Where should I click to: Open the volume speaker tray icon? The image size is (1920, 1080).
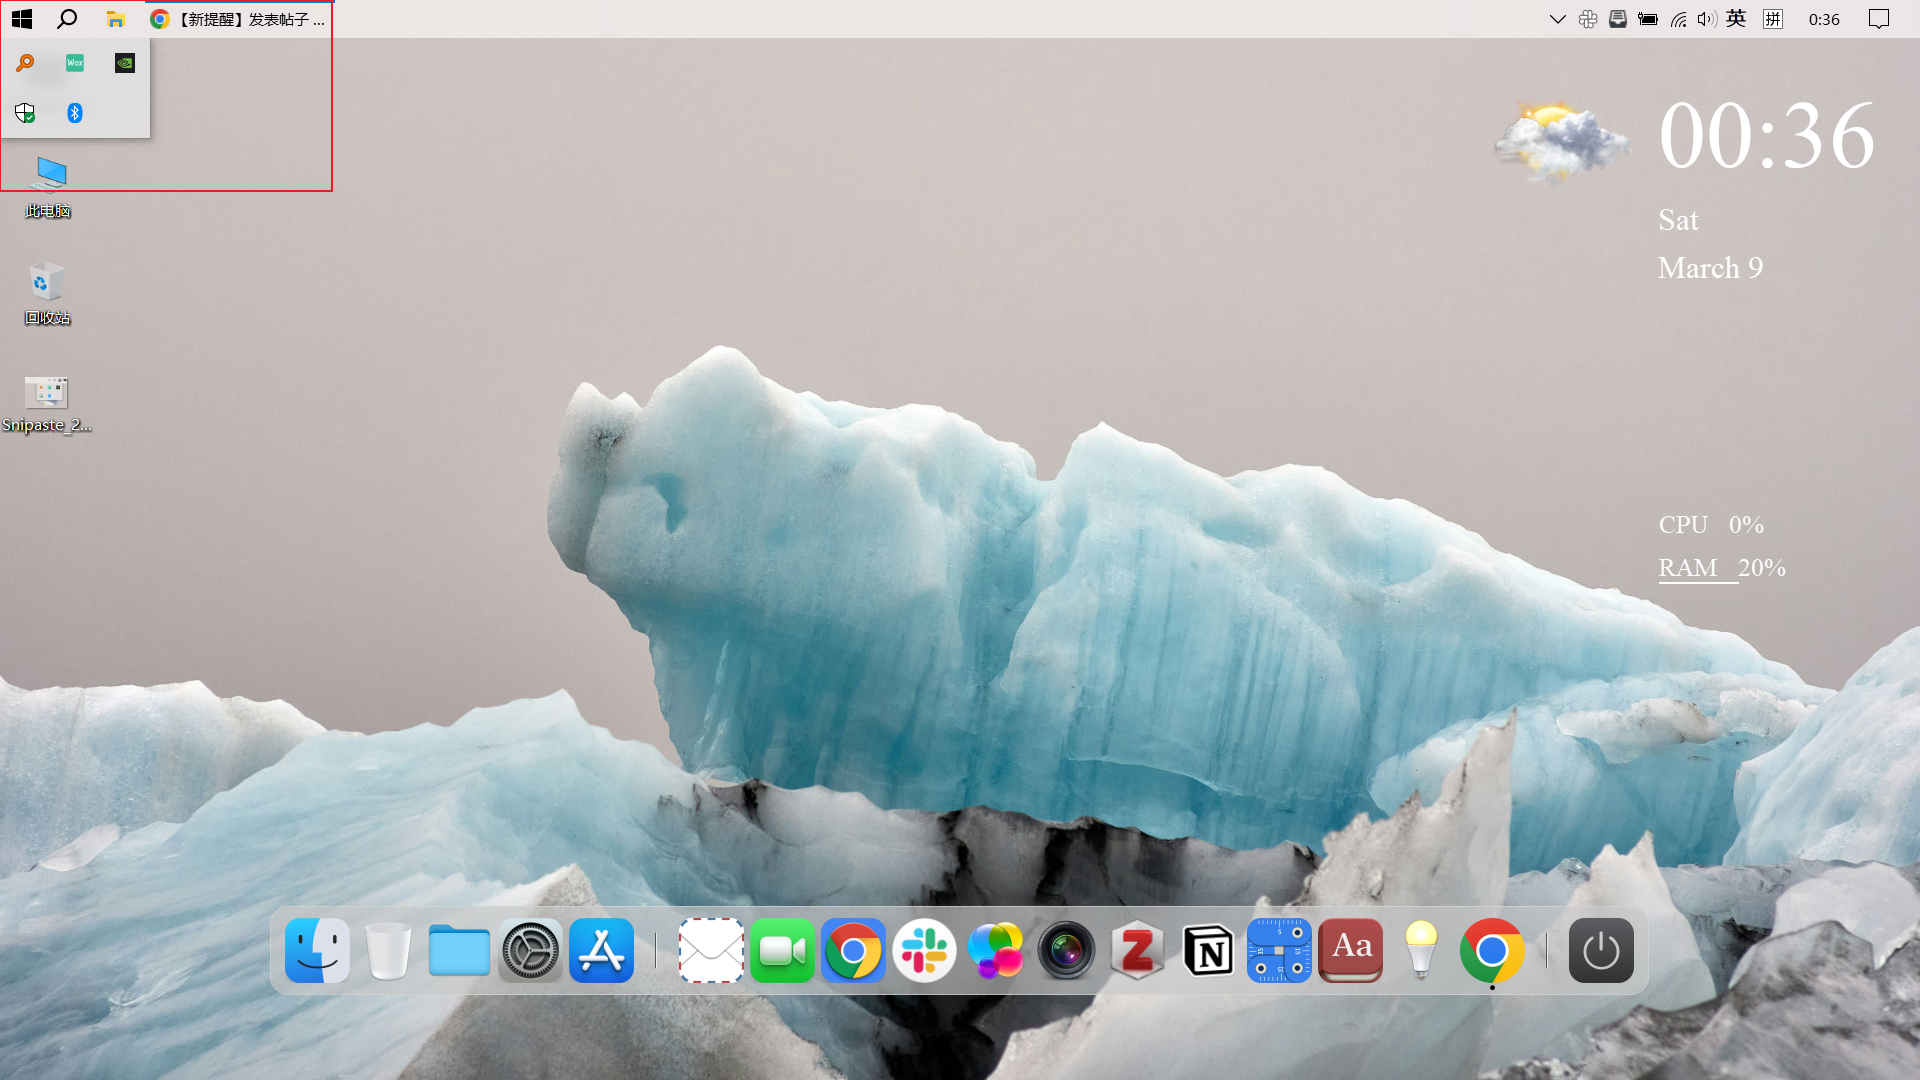(x=1707, y=19)
